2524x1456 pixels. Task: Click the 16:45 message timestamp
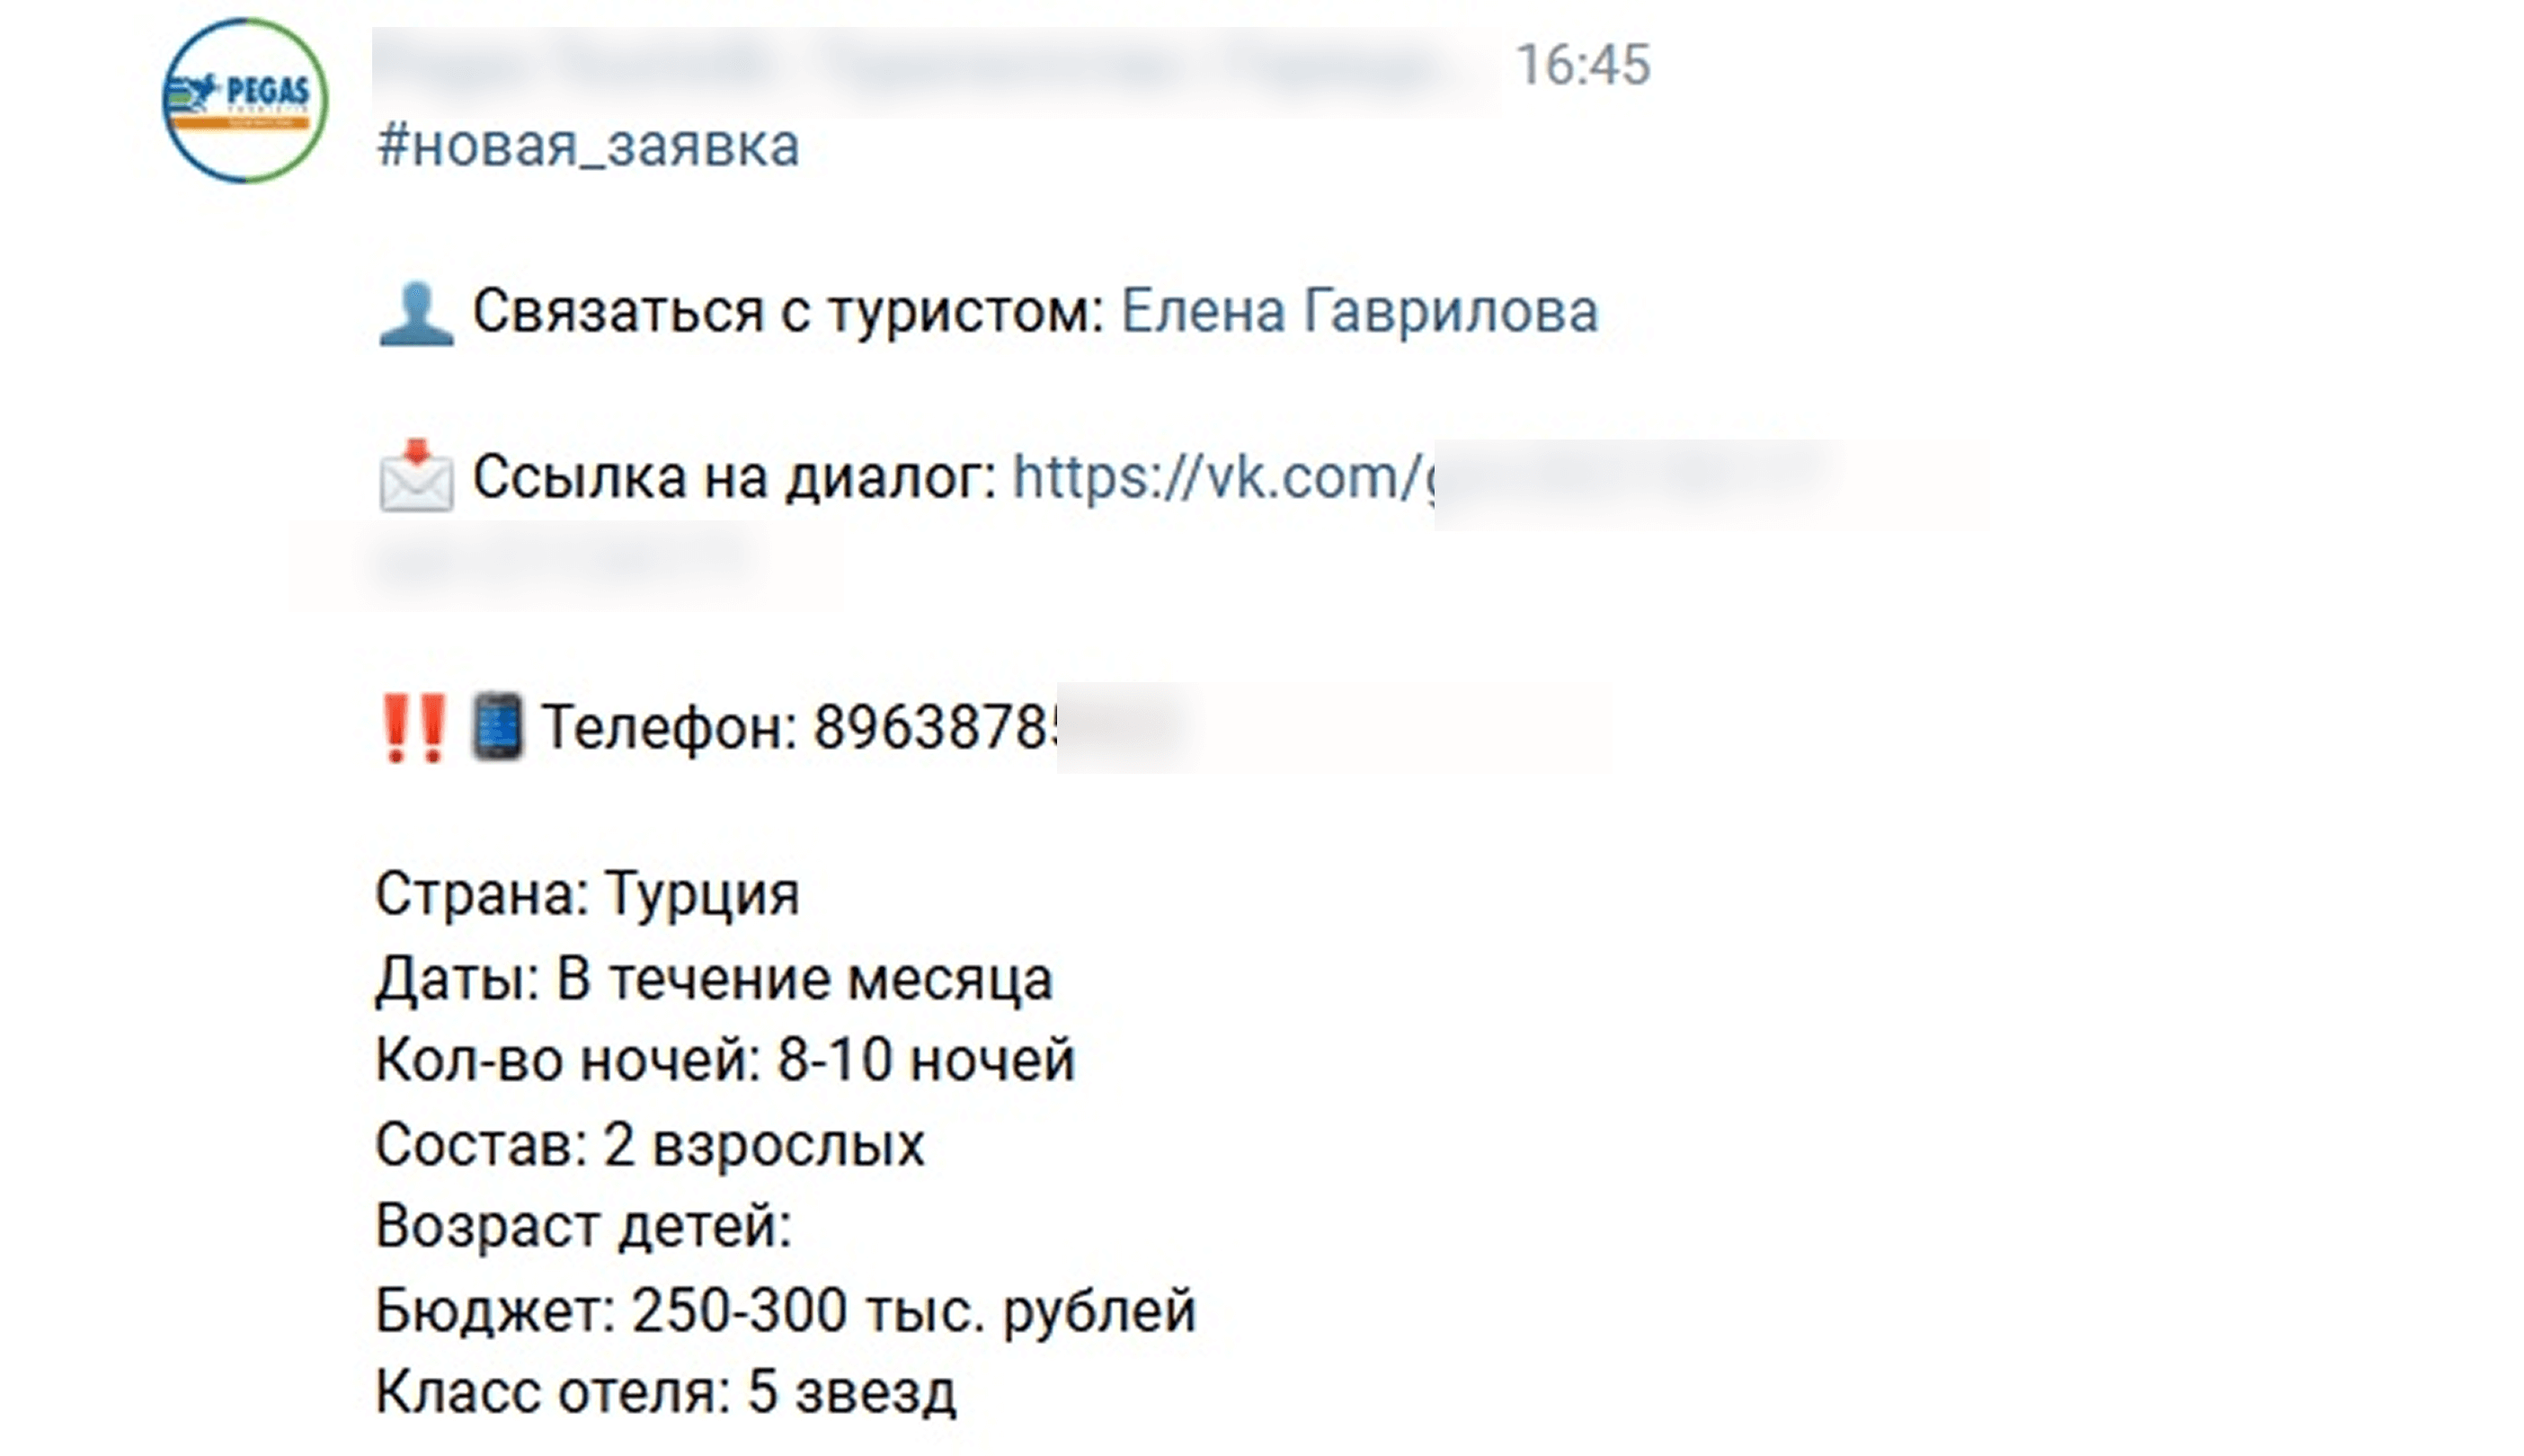tap(1583, 66)
